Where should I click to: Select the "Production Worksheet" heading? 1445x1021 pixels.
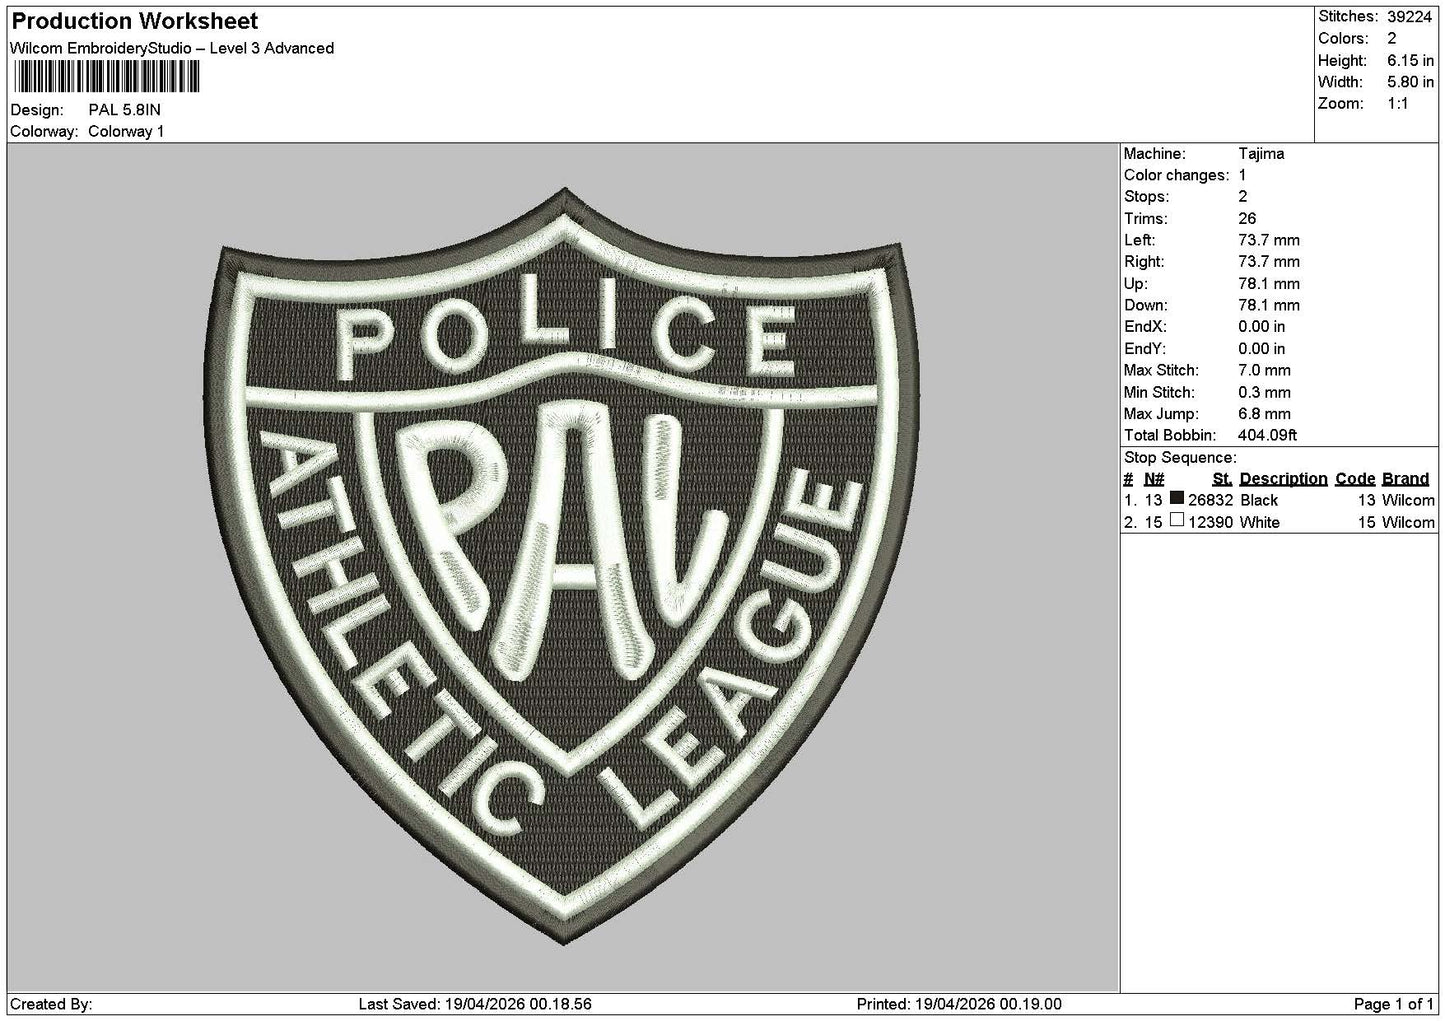coord(135,21)
